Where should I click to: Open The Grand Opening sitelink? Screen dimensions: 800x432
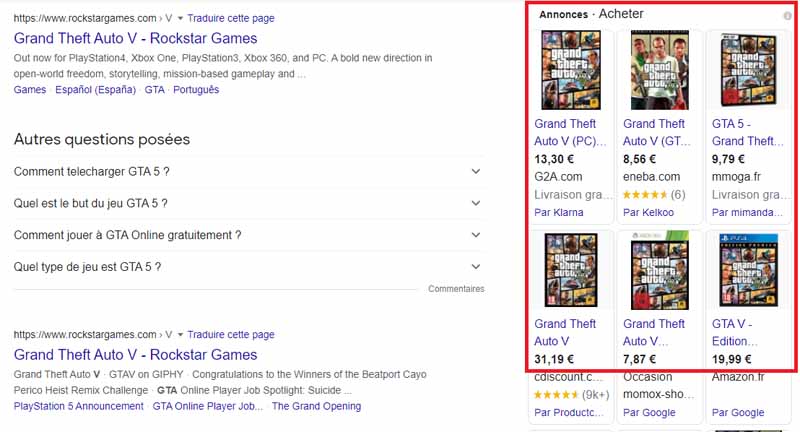316,406
